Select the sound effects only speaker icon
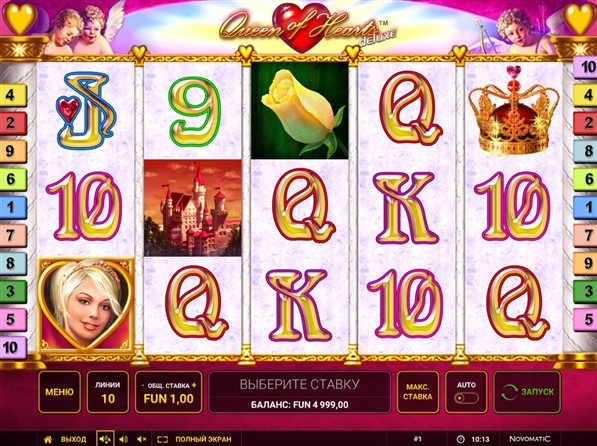Screen dimensions: 597x446 [123, 439]
